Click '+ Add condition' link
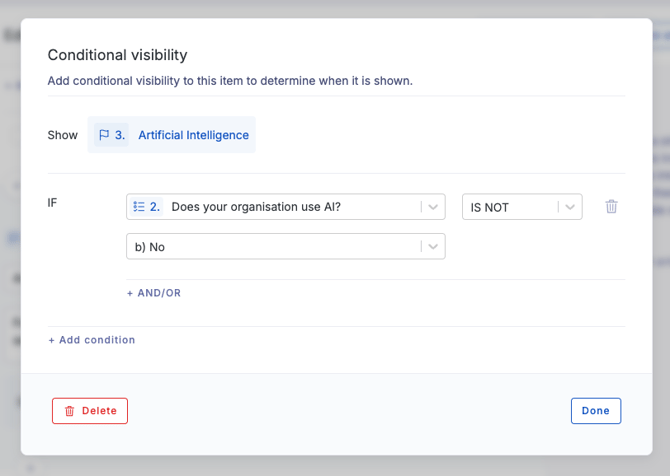The height and width of the screenshot is (476, 670). coord(91,340)
